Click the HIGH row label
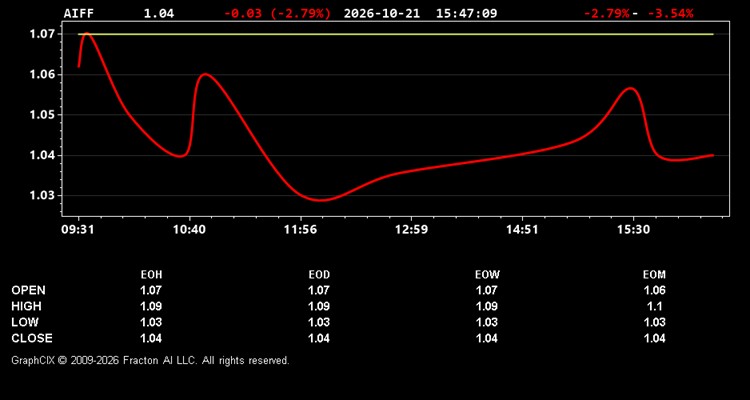This screenshot has width=750, height=400. click(26, 306)
